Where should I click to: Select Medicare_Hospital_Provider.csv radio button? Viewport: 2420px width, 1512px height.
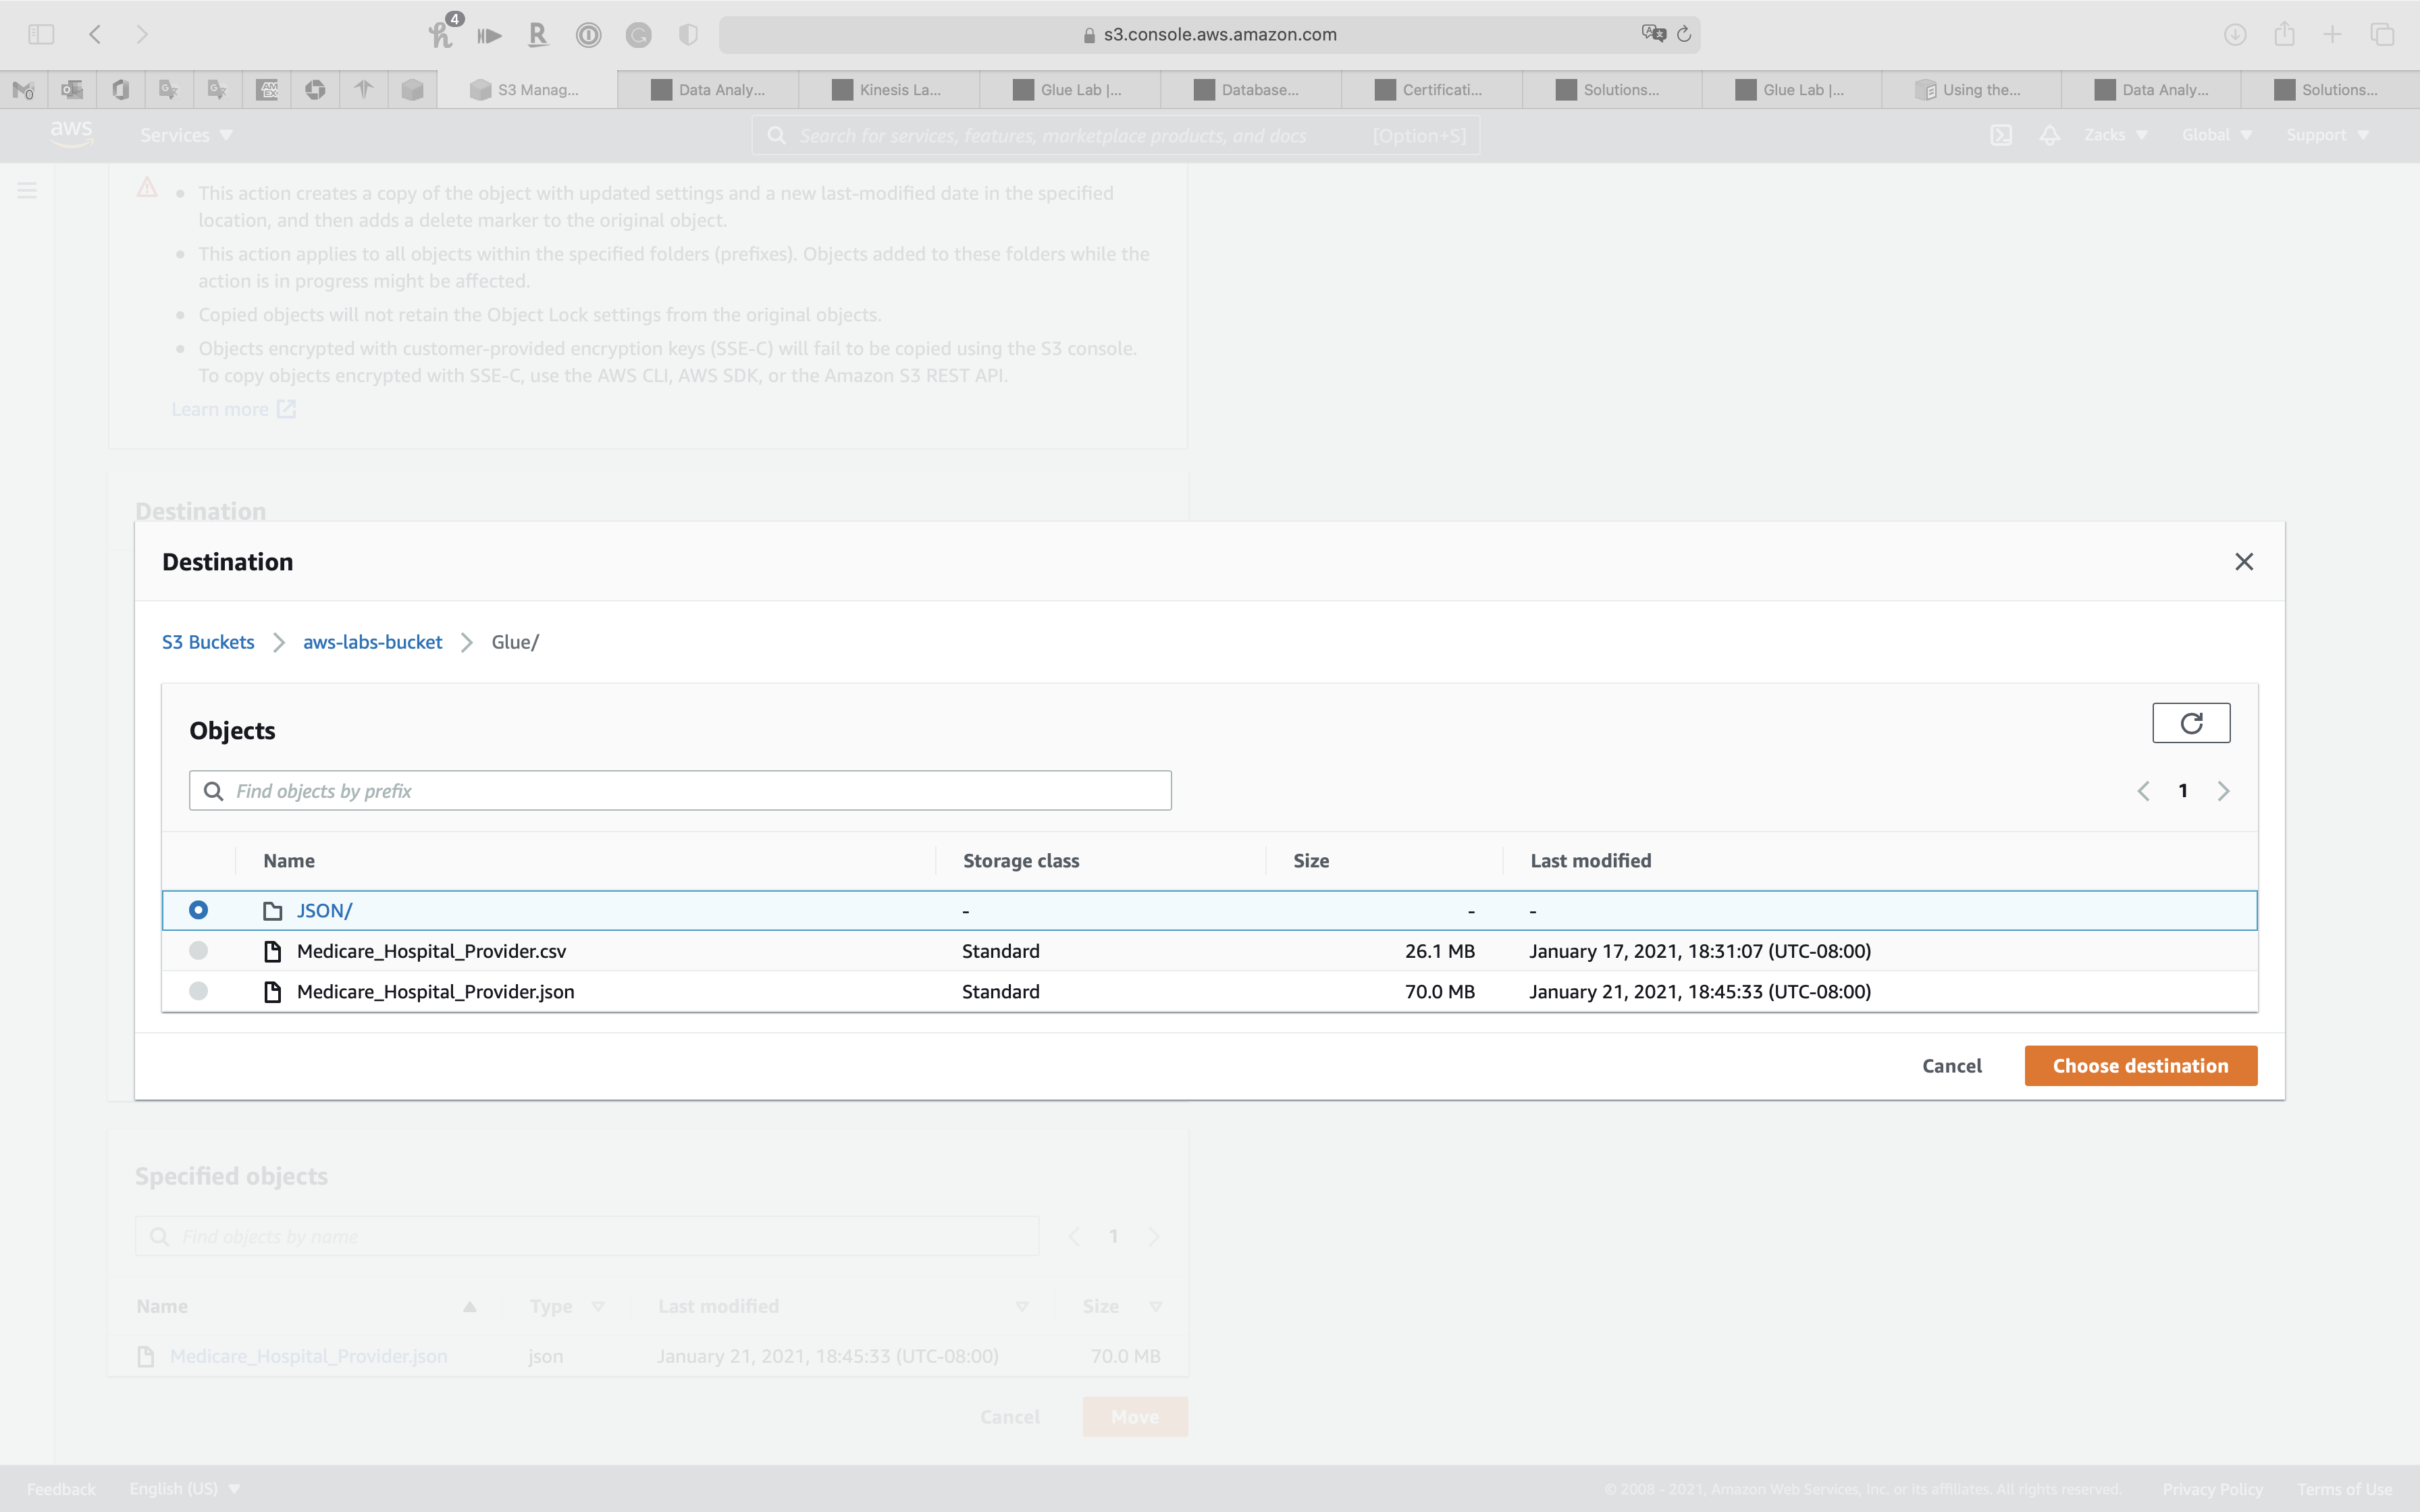198,951
